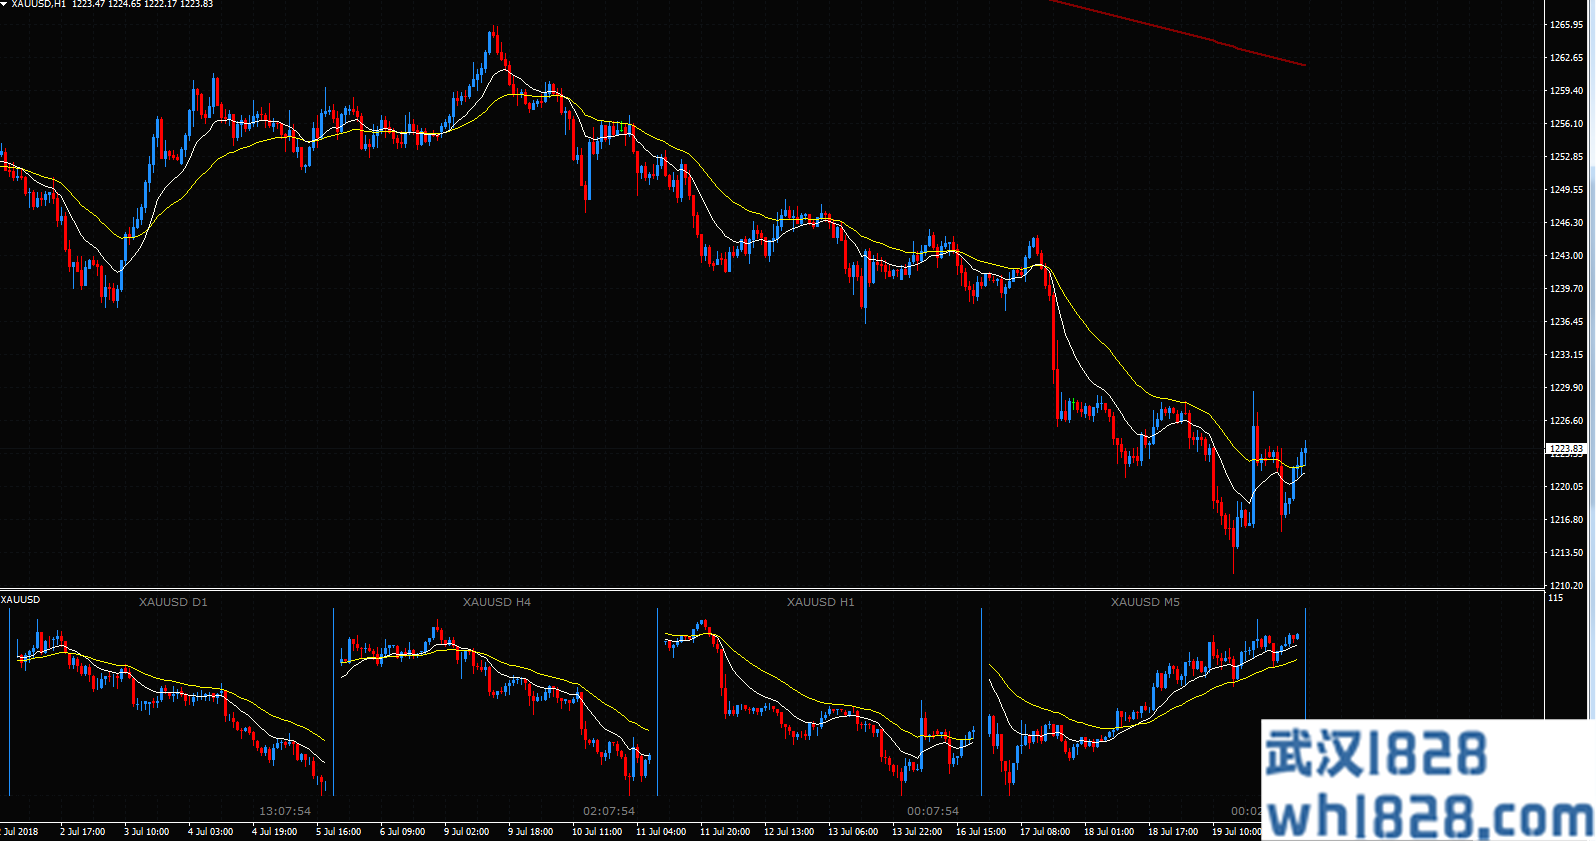Click the 2 Jul 17:00 time label
Image resolution: width=1596 pixels, height=841 pixels.
[82, 832]
